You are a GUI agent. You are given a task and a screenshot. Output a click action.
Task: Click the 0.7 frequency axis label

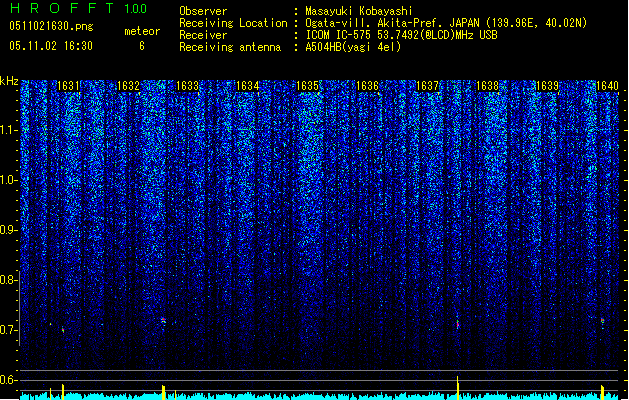8,330
